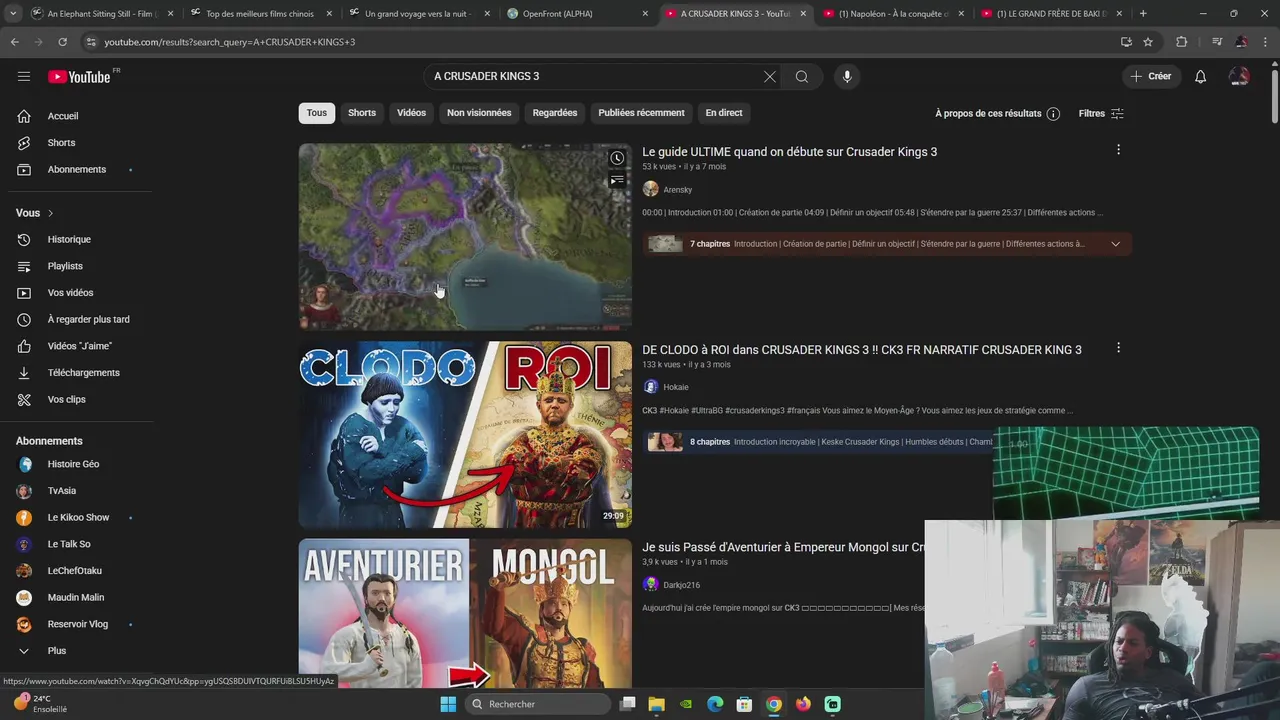1280x720 pixels.
Task: Launch Firefox from the taskbar
Action: click(x=803, y=704)
